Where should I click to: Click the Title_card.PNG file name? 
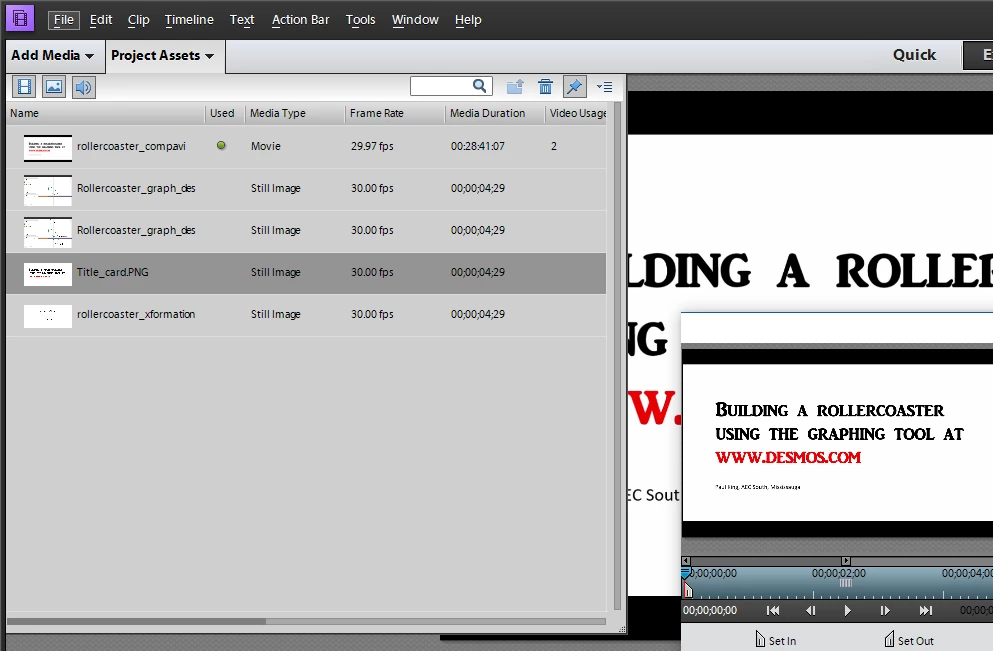[x=113, y=272]
